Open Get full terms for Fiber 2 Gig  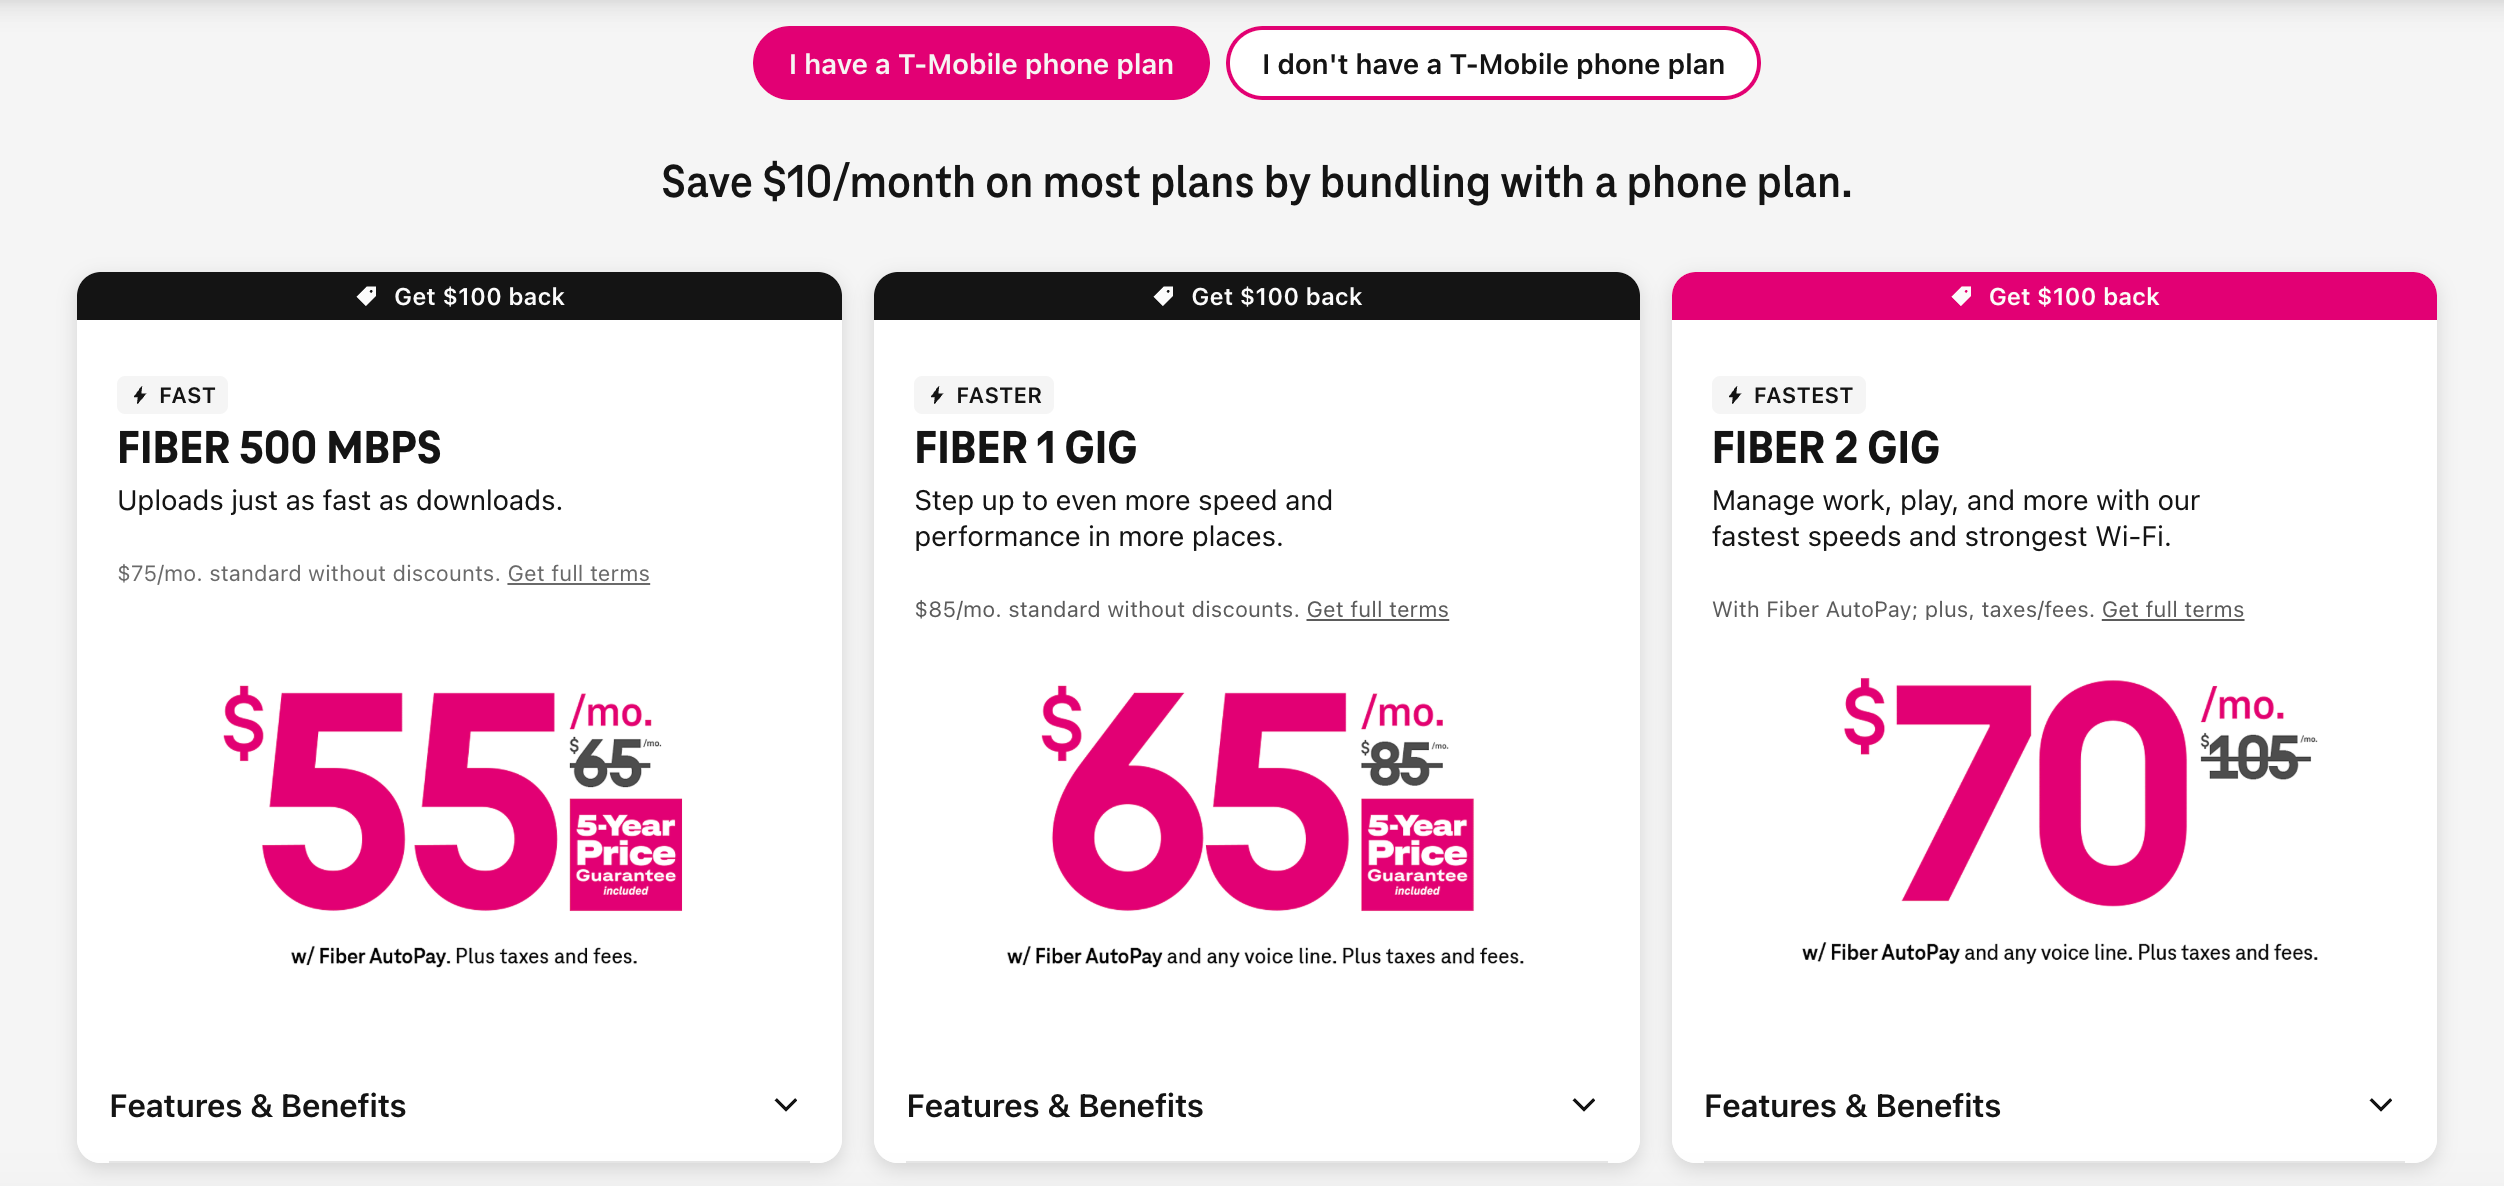2171,608
